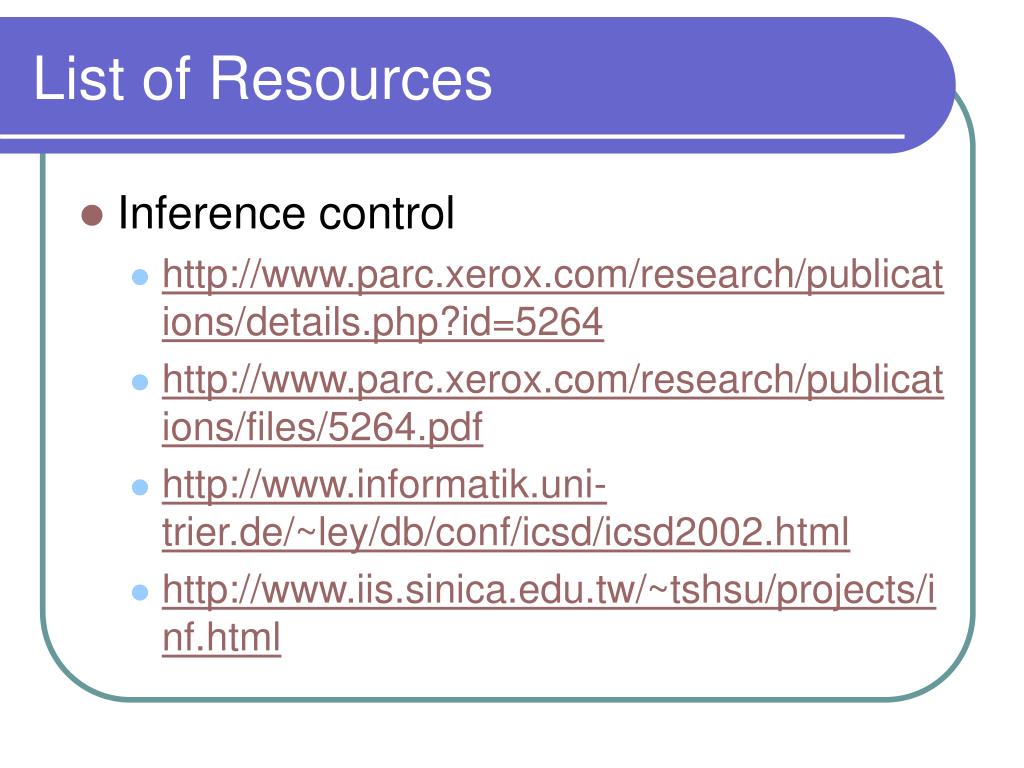The image size is (1024, 768).
Task: Click the word 'List' in the title
Action: coord(78,78)
